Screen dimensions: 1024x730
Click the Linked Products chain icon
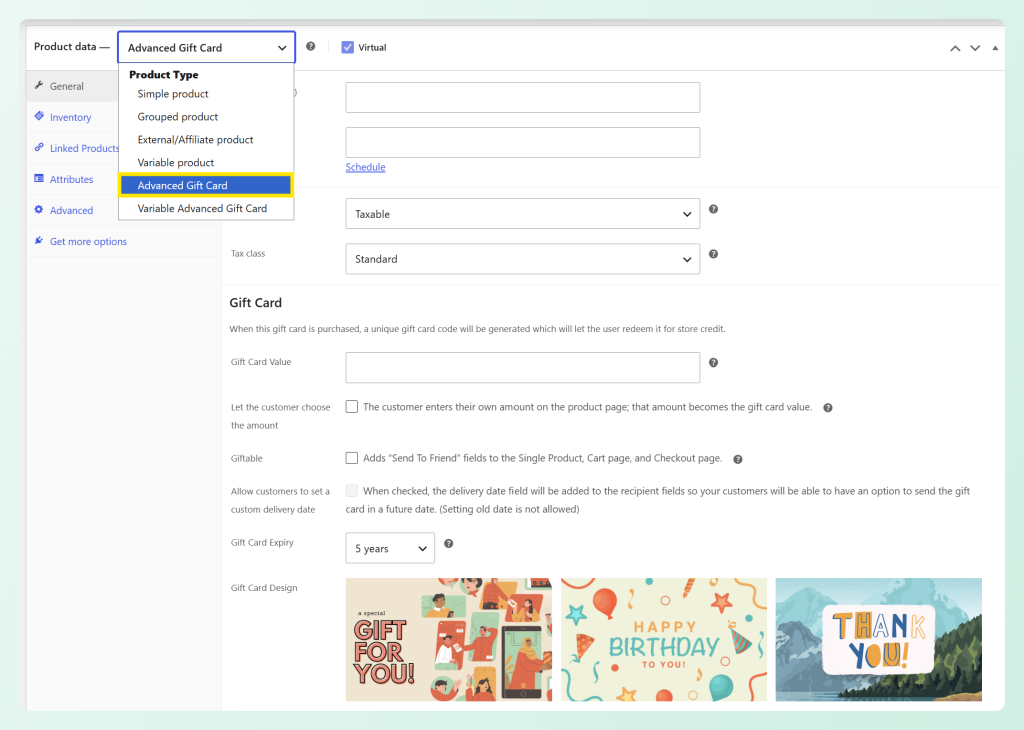tap(39, 148)
